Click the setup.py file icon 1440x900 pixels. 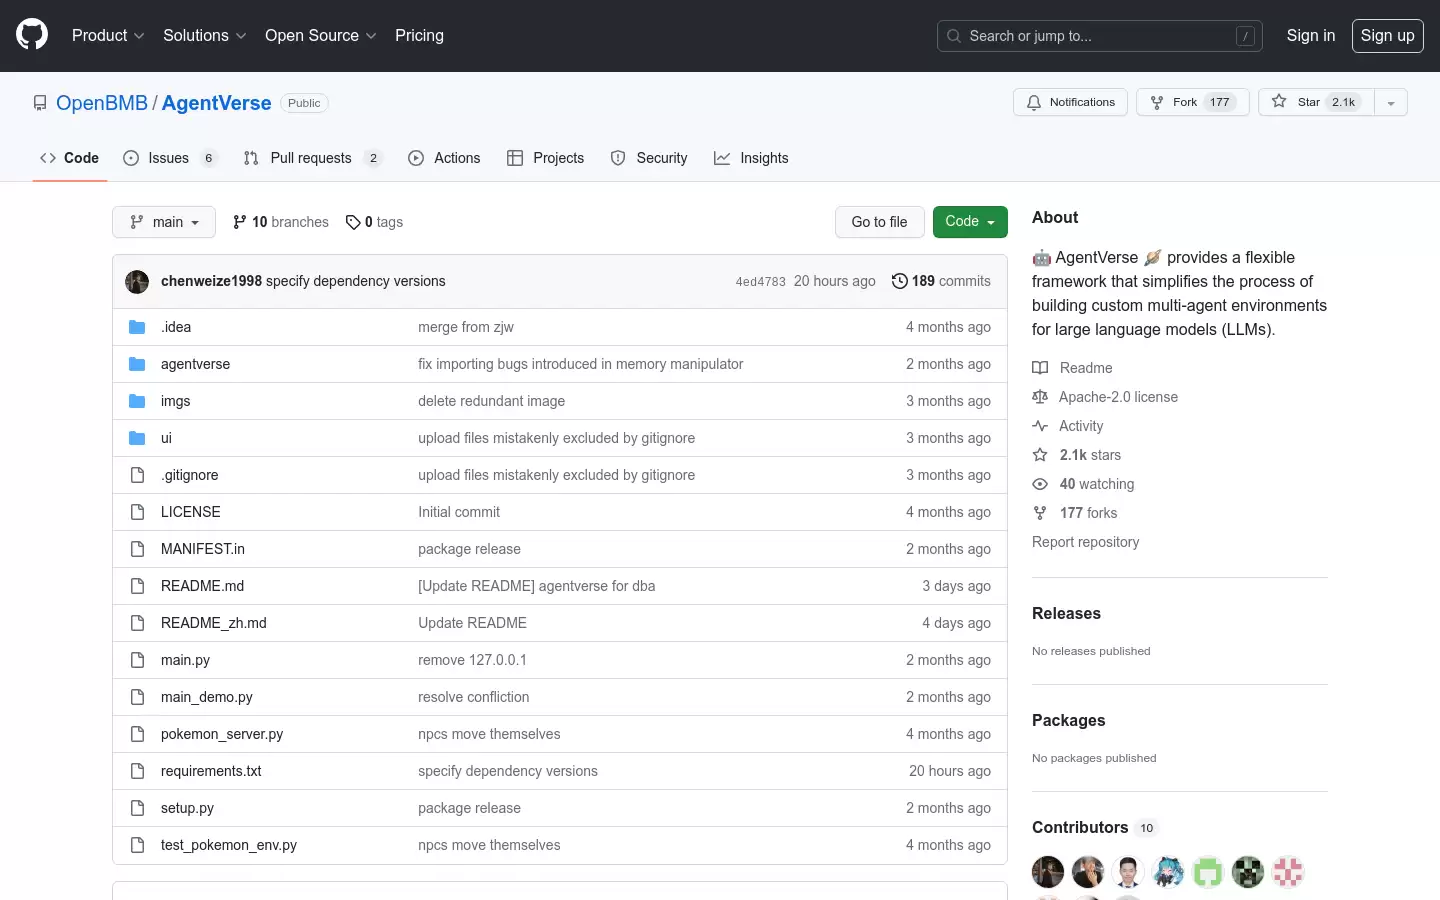tap(137, 808)
